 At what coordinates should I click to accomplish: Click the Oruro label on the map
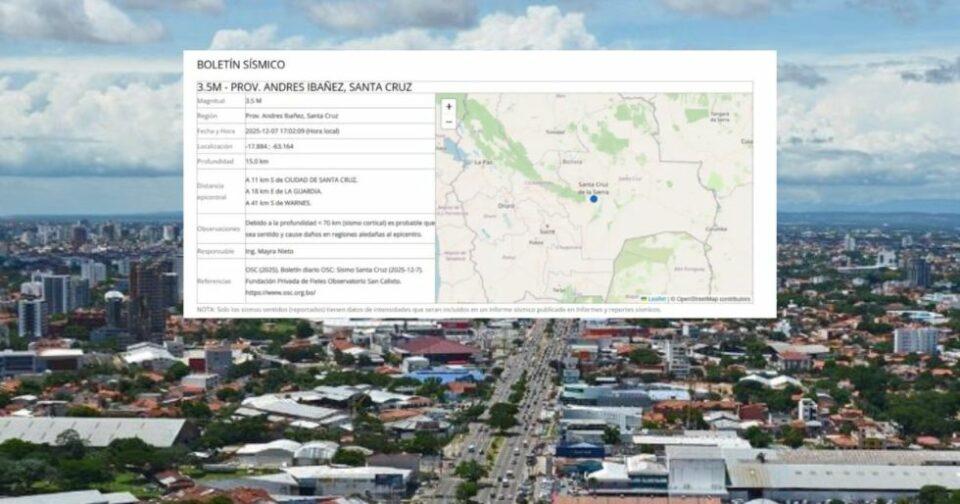click(x=506, y=205)
